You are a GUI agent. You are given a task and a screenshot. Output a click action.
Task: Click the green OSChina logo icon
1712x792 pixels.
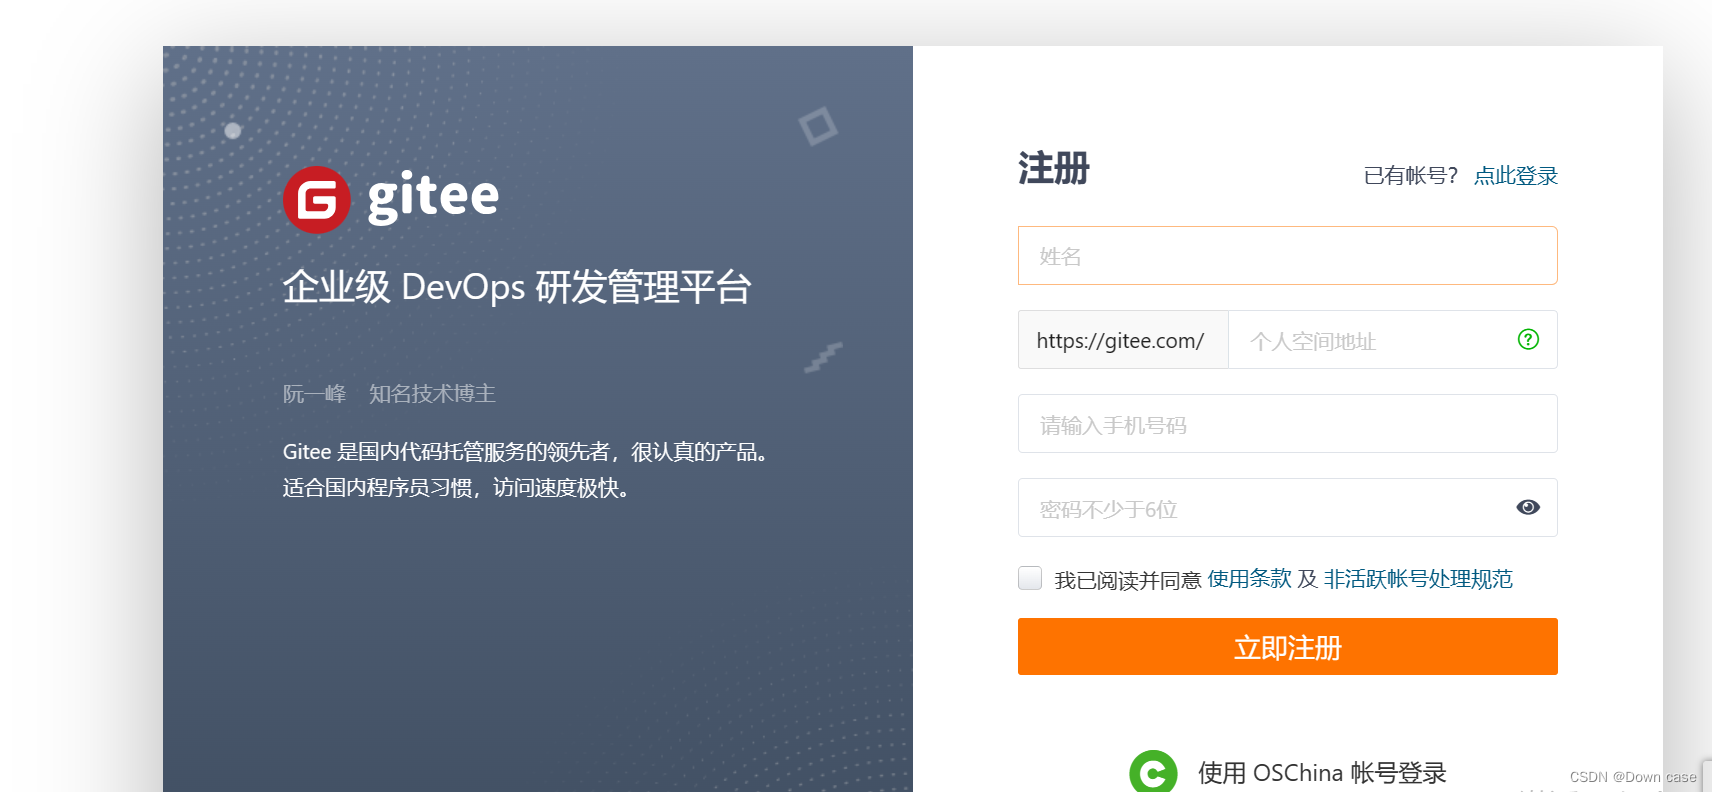1153,772
